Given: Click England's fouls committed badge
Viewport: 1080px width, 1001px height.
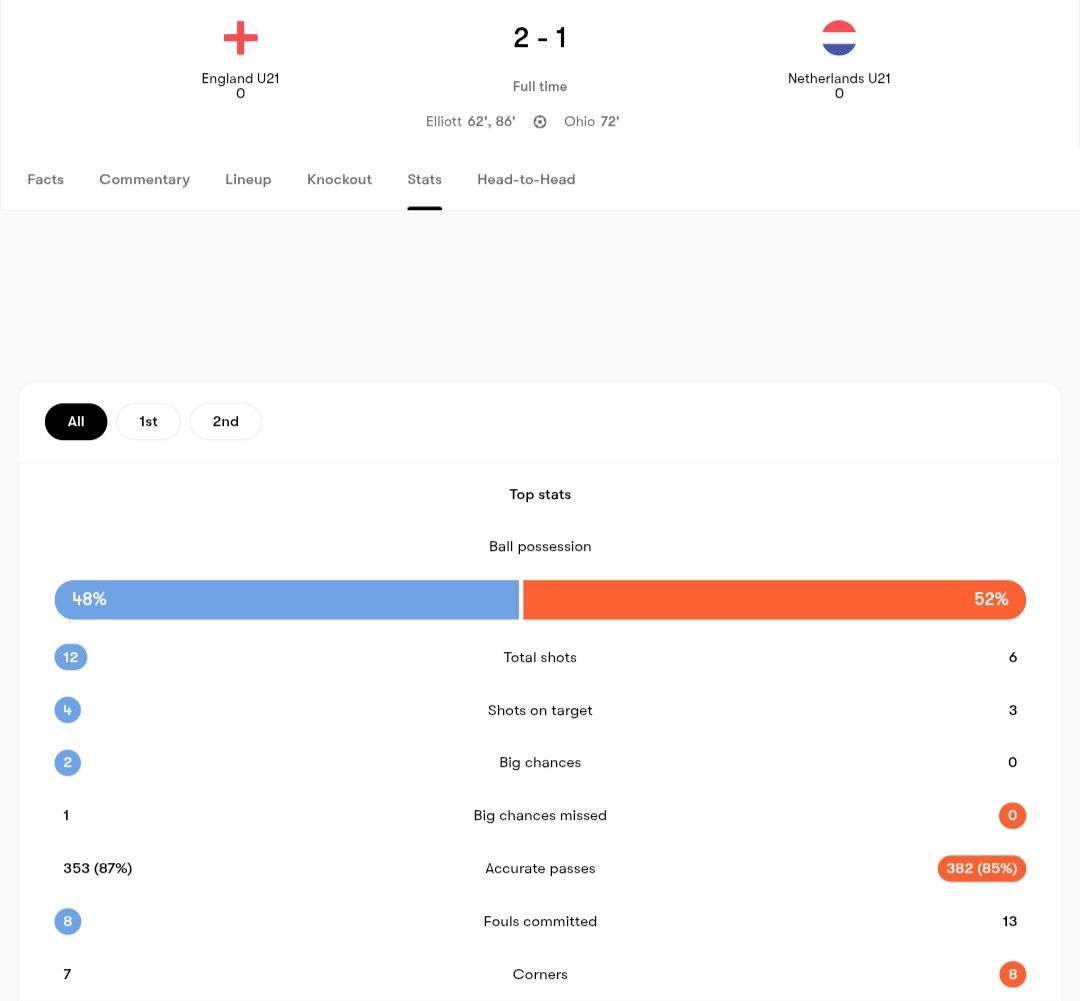Looking at the screenshot, I should [x=68, y=921].
